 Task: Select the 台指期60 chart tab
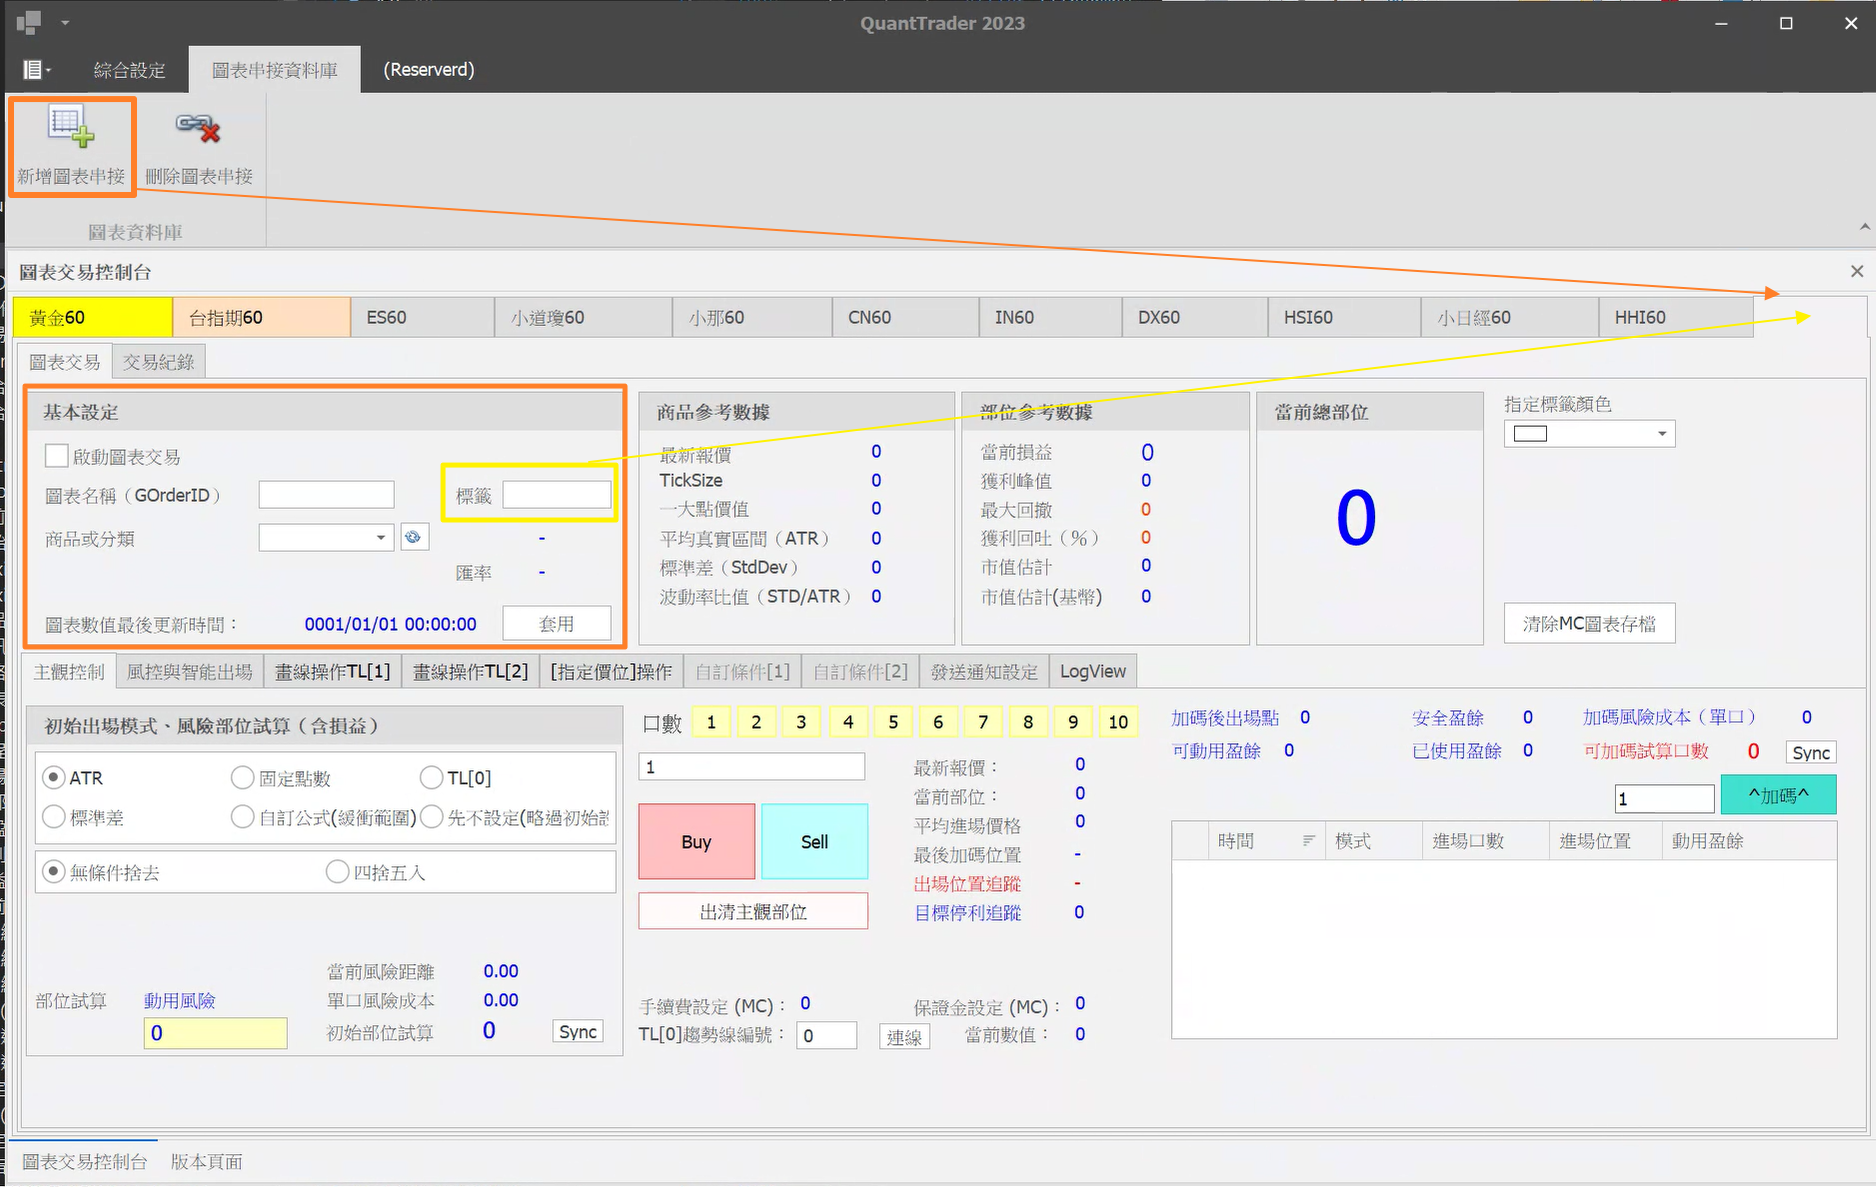click(x=261, y=317)
